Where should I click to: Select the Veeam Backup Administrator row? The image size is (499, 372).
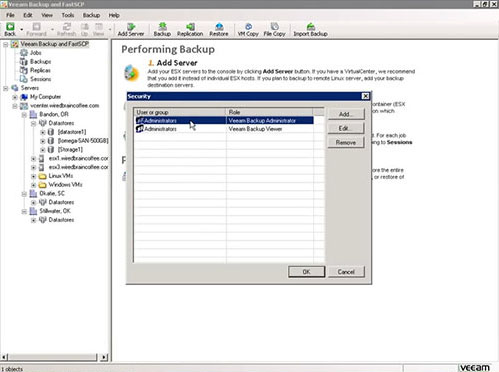[x=224, y=120]
